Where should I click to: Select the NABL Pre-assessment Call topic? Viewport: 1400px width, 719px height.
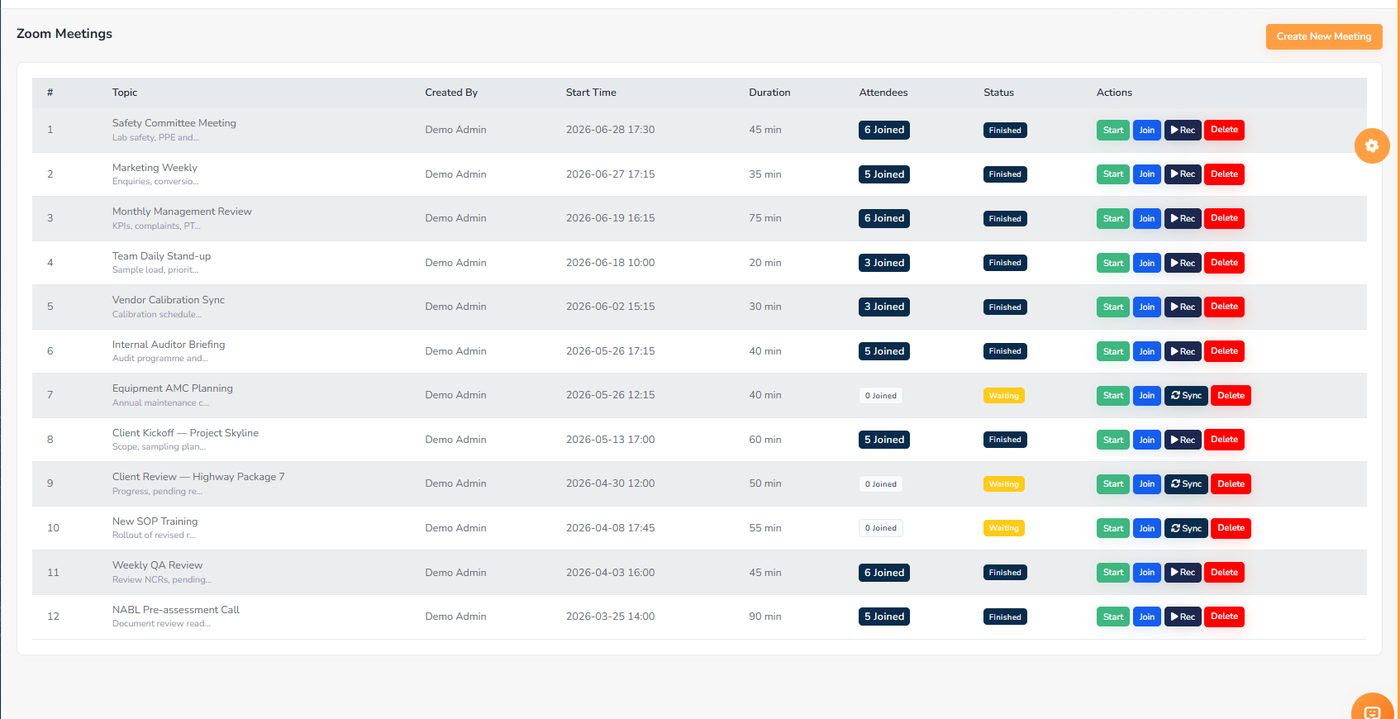click(x=176, y=610)
